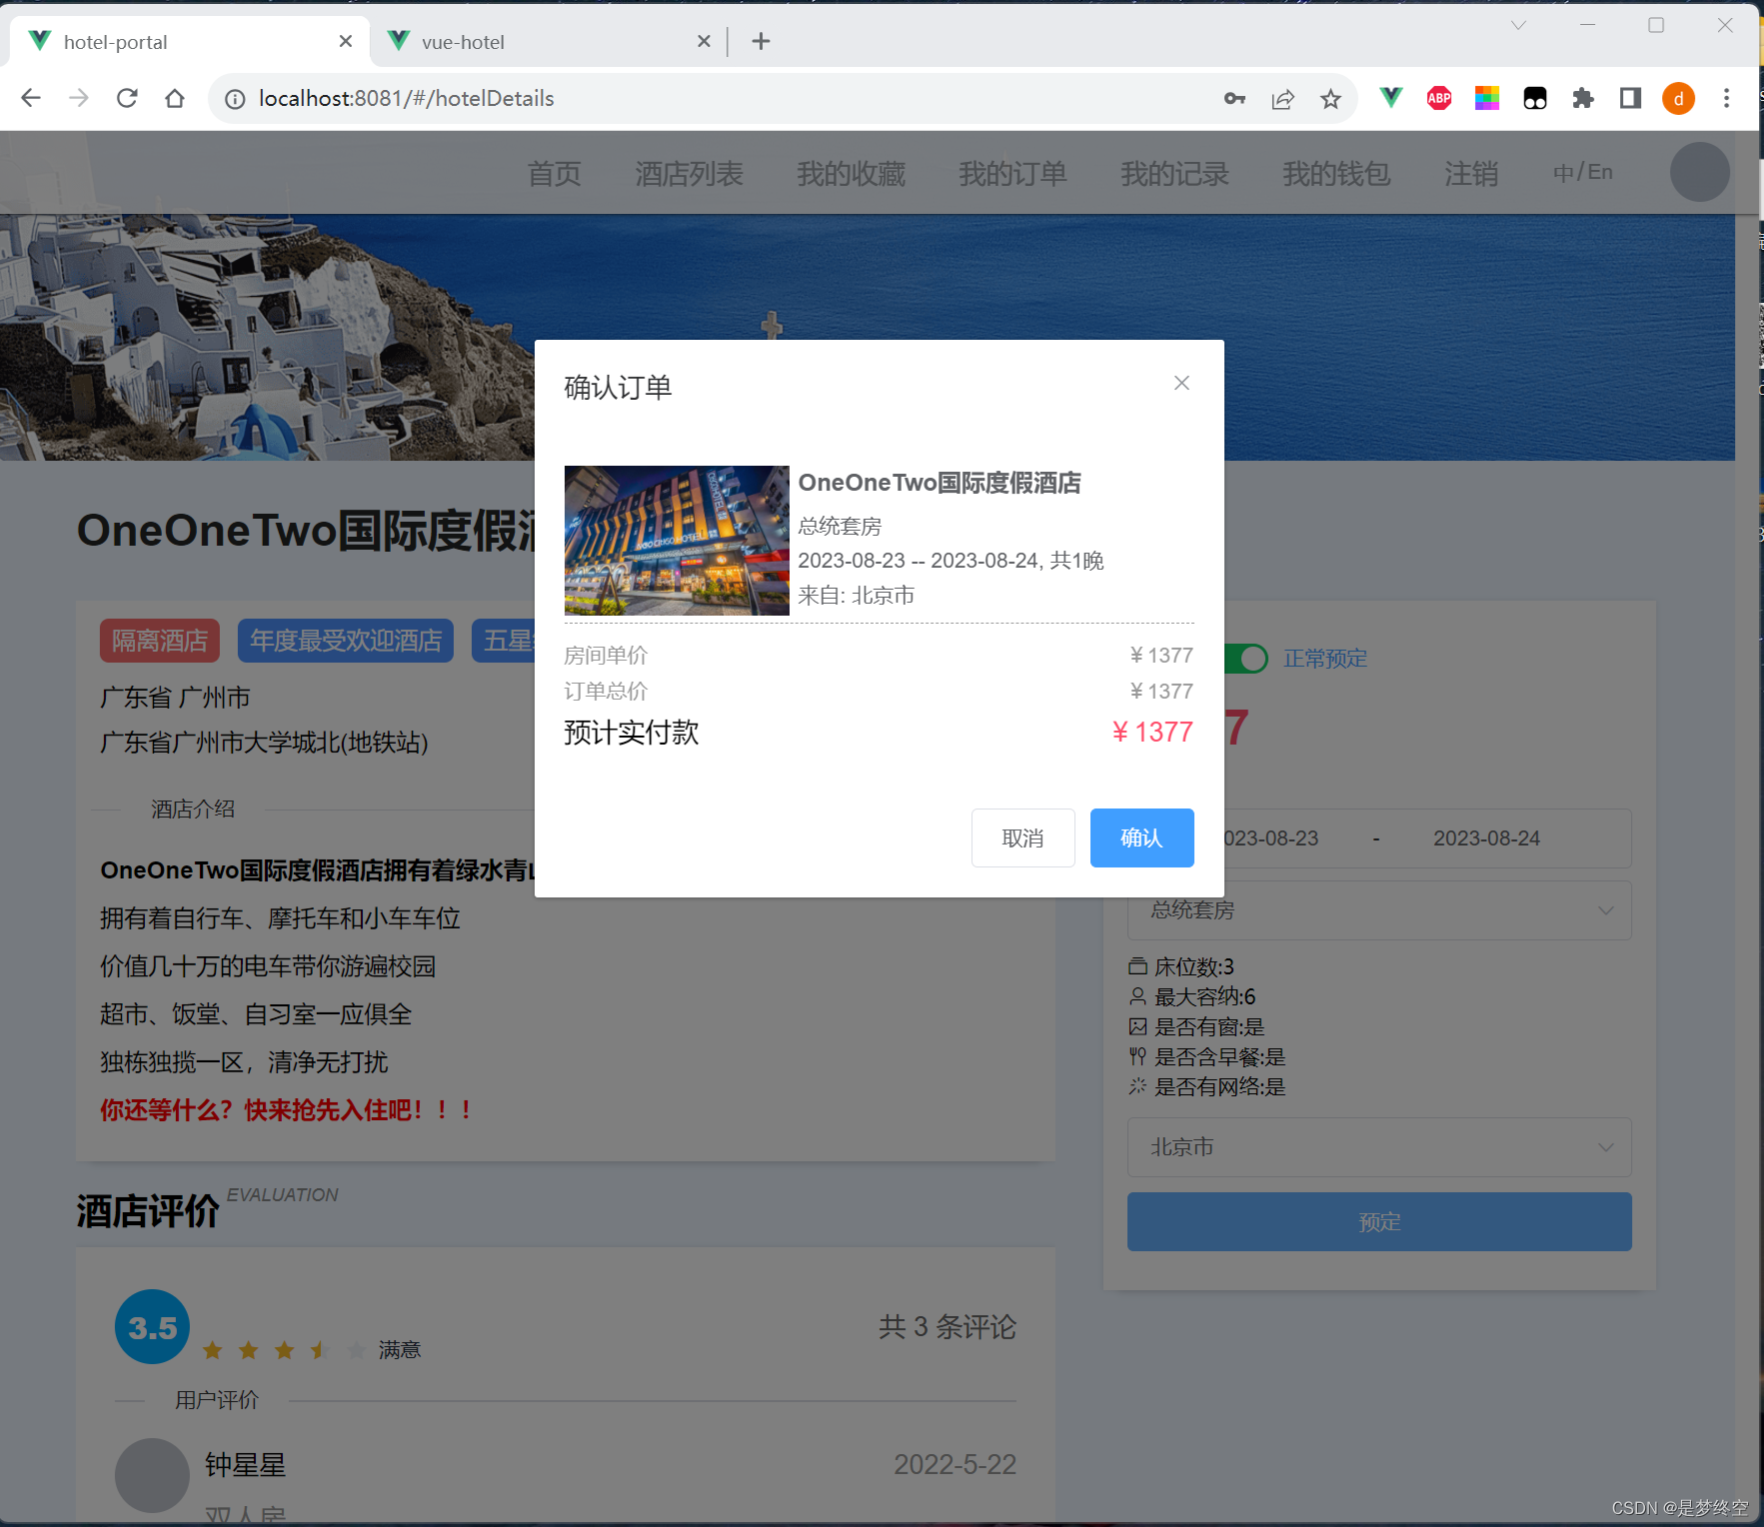Click the 隔离酒店 tag
Screen dimensions: 1764x1527
click(159, 641)
